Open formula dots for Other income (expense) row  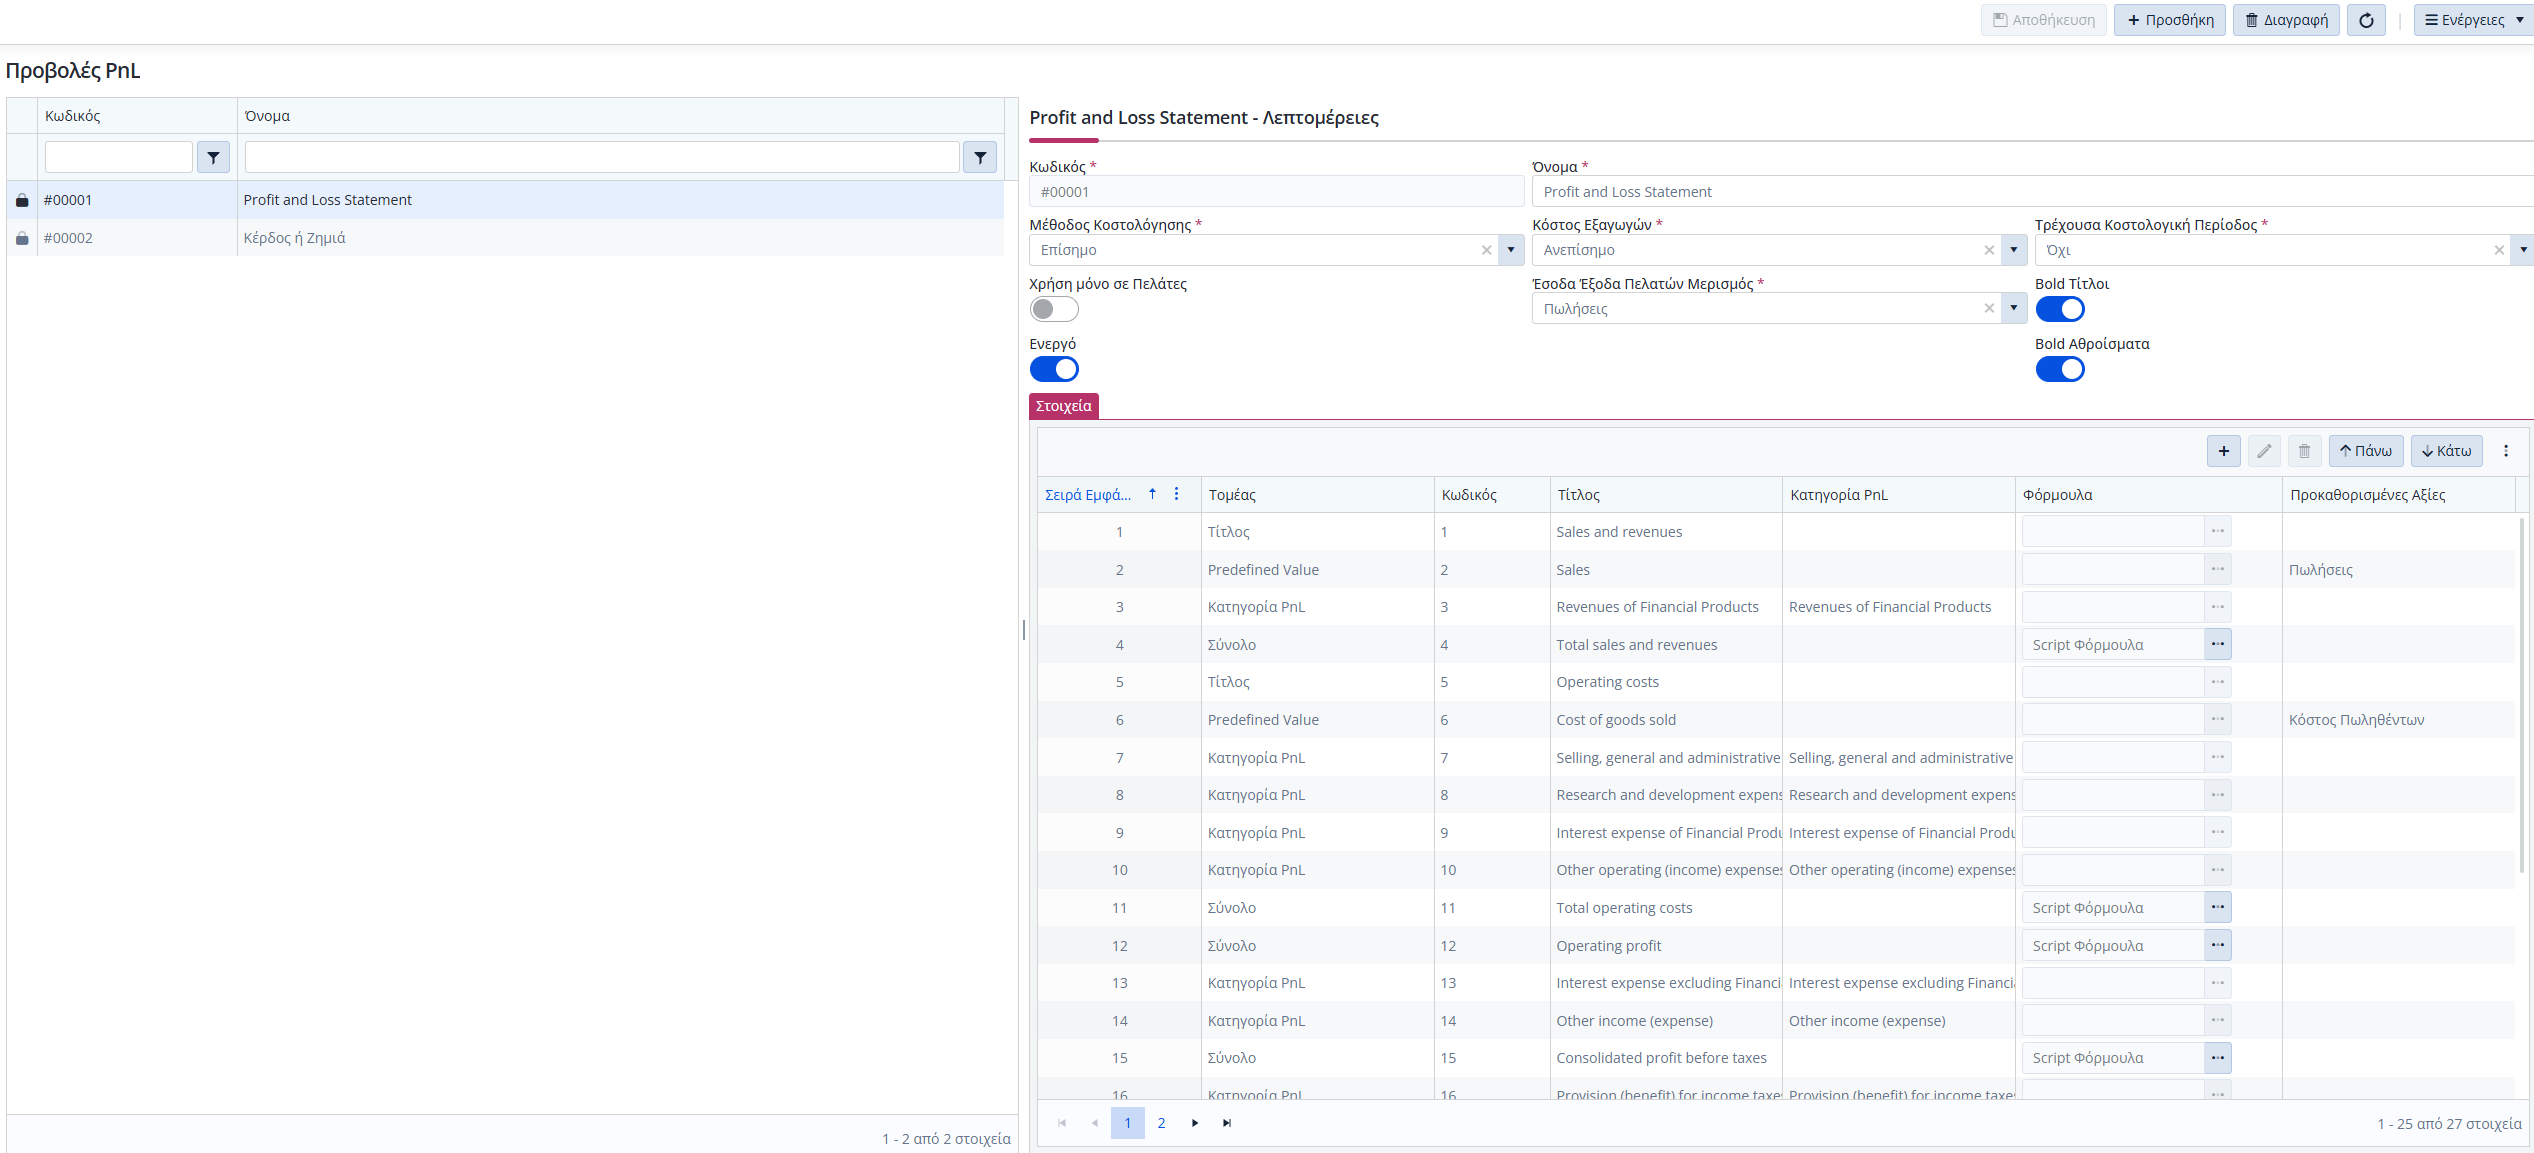2217,1020
